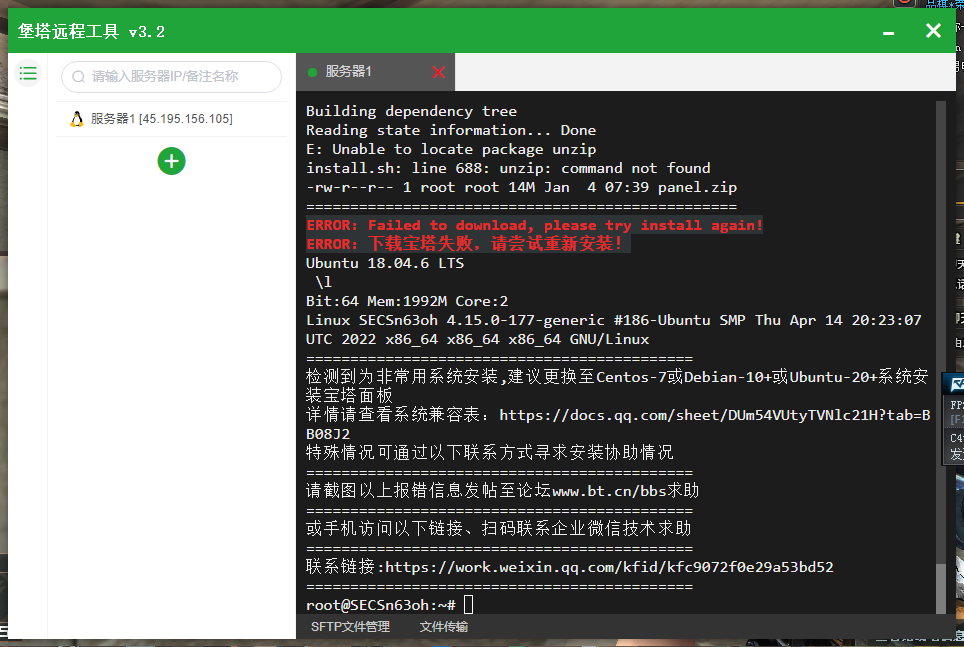Click the green status dot on 服务器1 tab
Image resolution: width=964 pixels, height=647 pixels.
[x=312, y=73]
